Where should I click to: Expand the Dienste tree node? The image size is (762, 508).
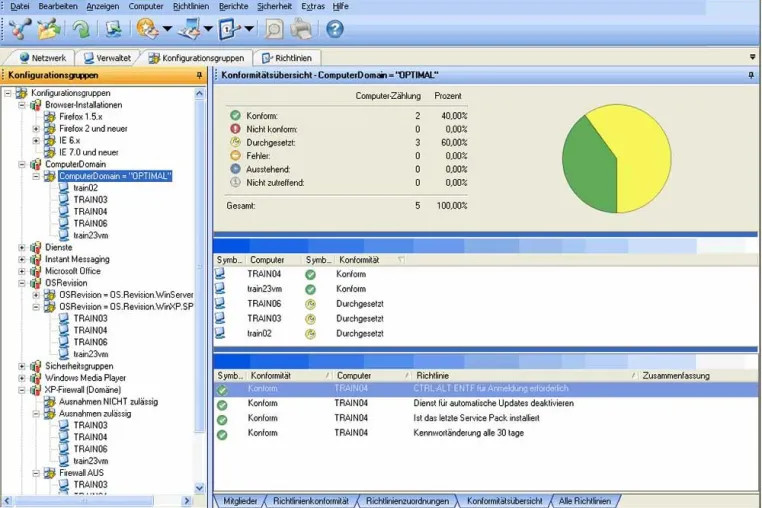22,247
